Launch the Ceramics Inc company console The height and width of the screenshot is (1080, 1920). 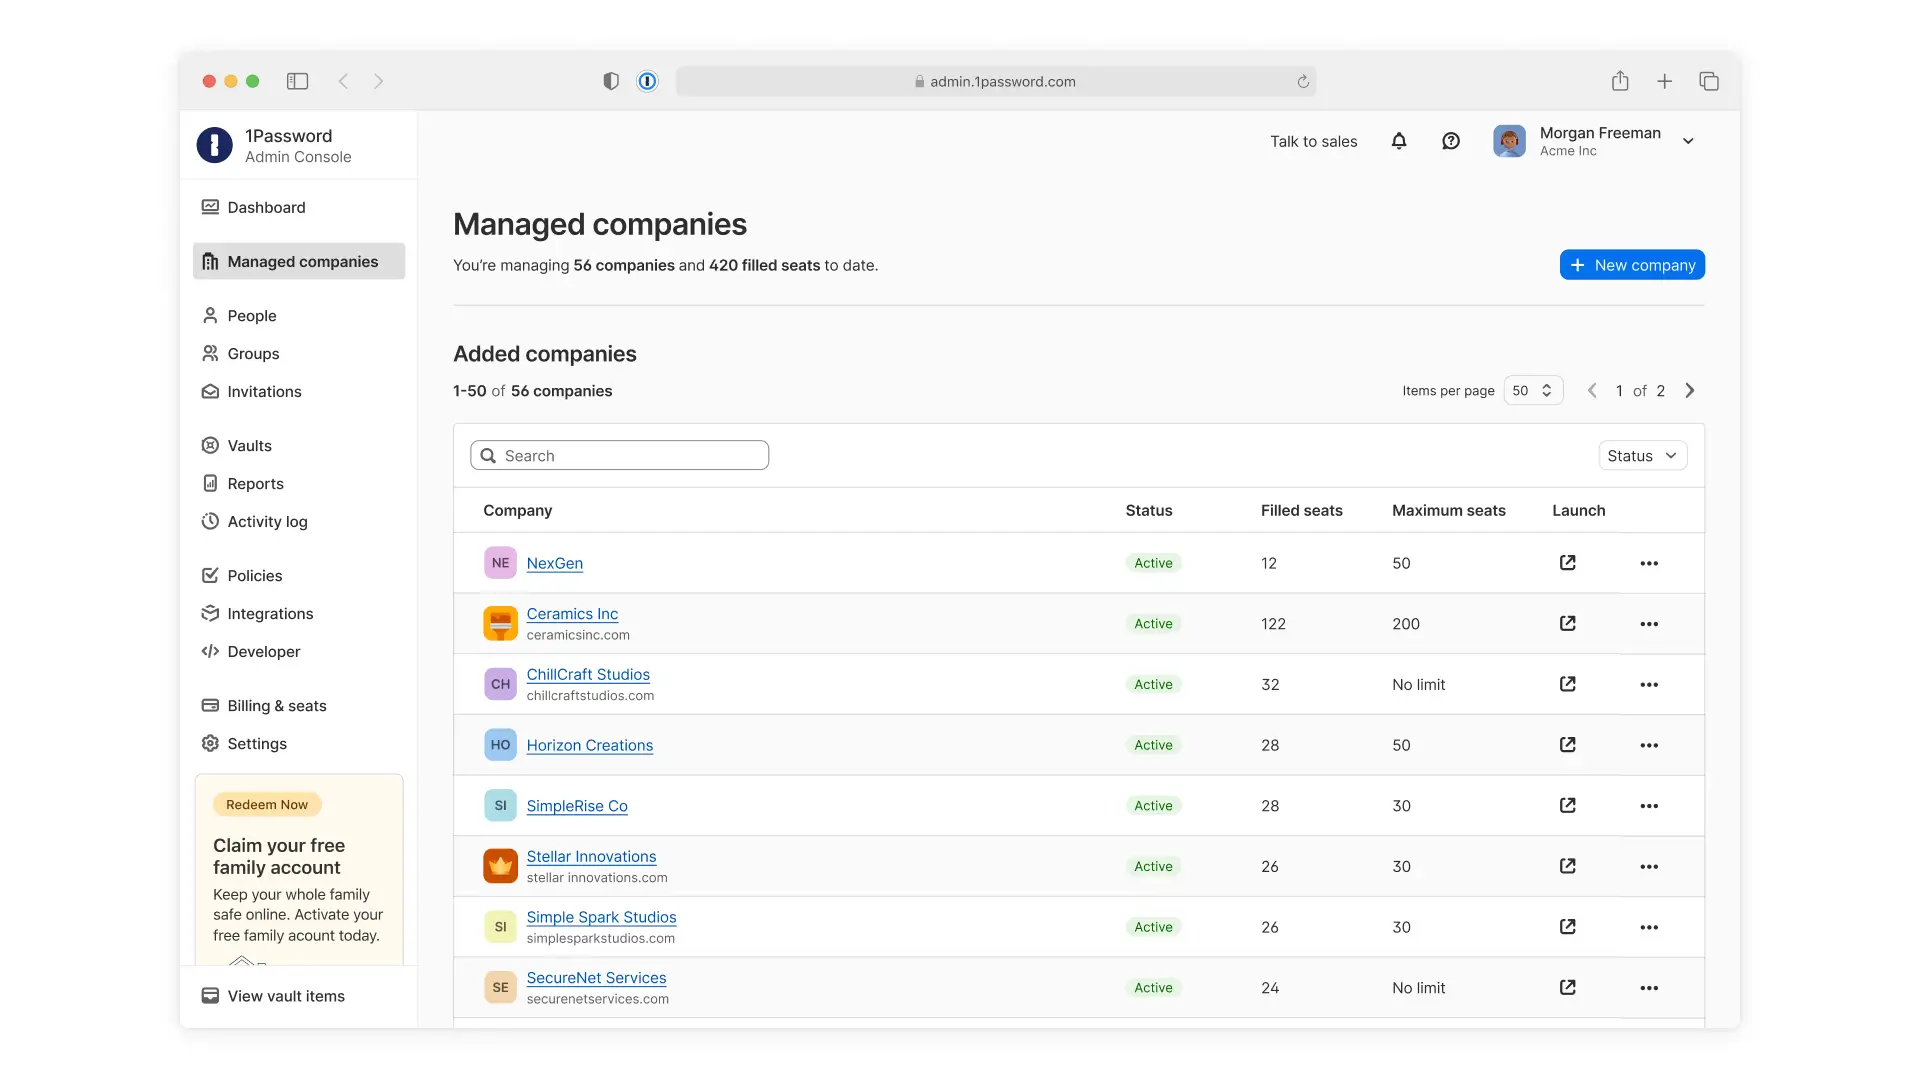click(1567, 623)
